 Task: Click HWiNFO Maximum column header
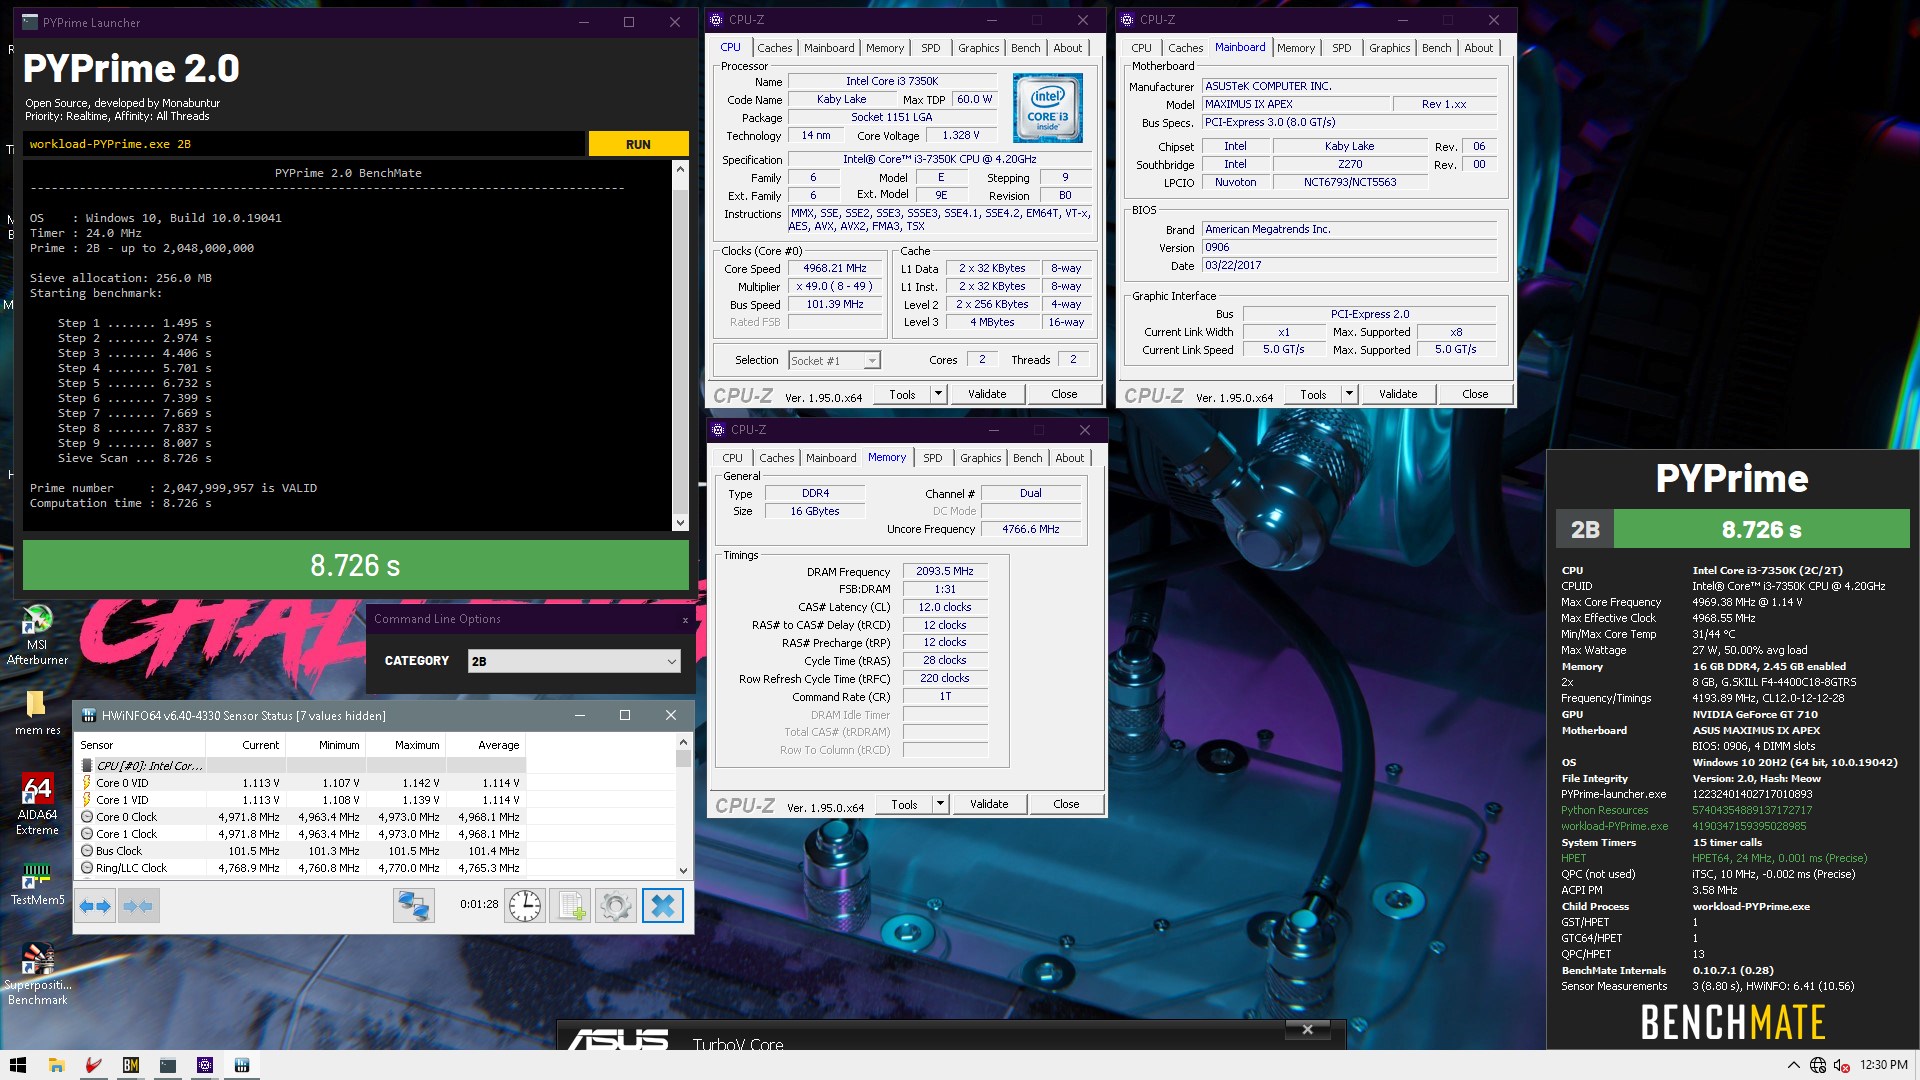(x=405, y=745)
